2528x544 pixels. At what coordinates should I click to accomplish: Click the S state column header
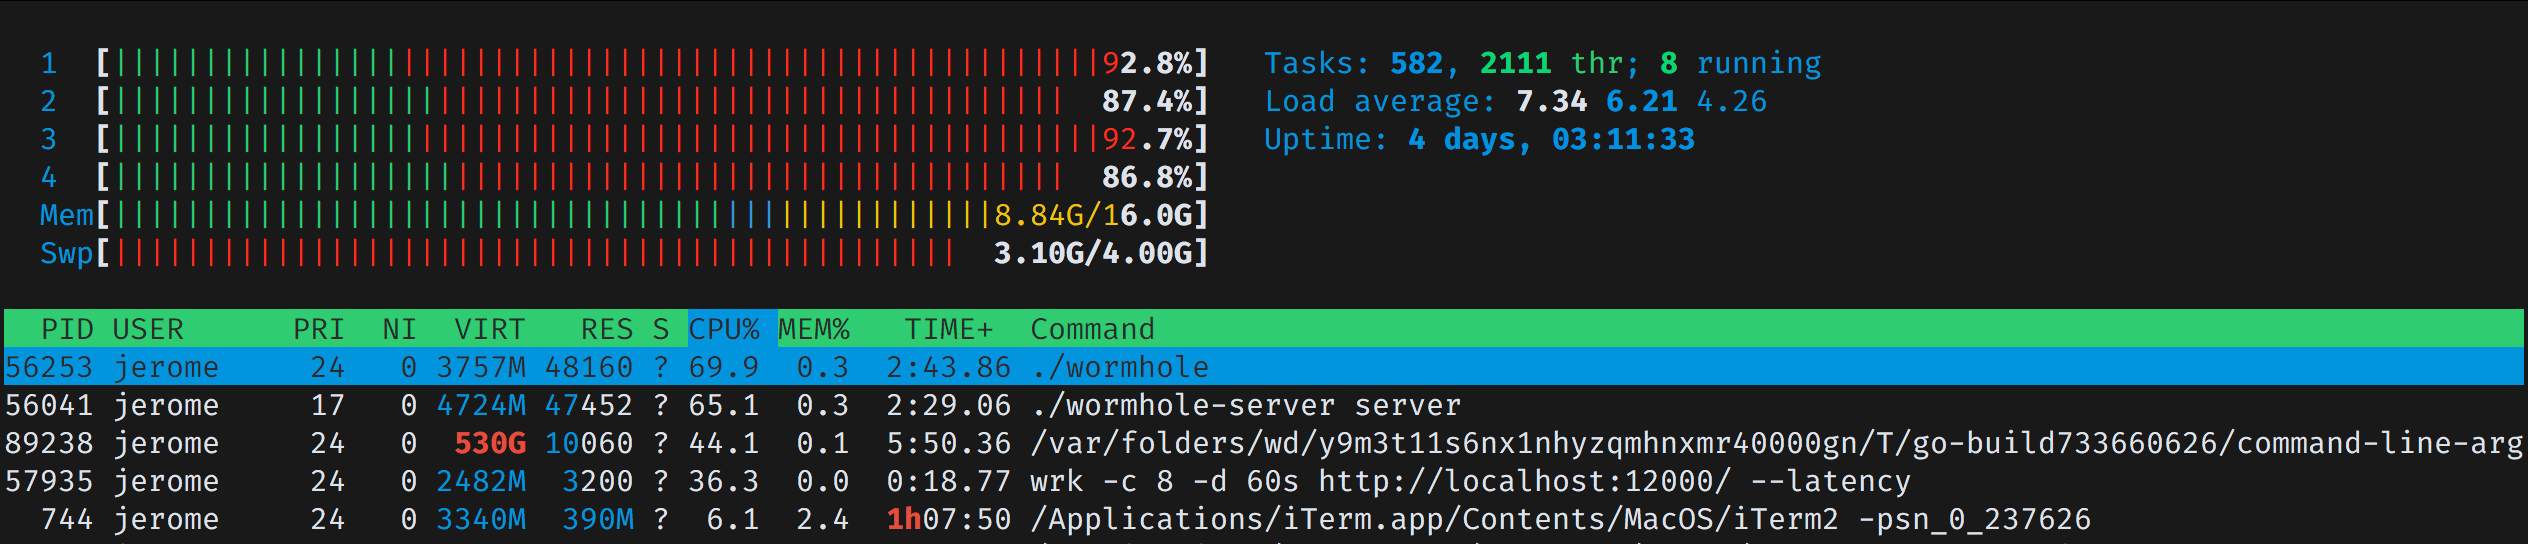[661, 329]
